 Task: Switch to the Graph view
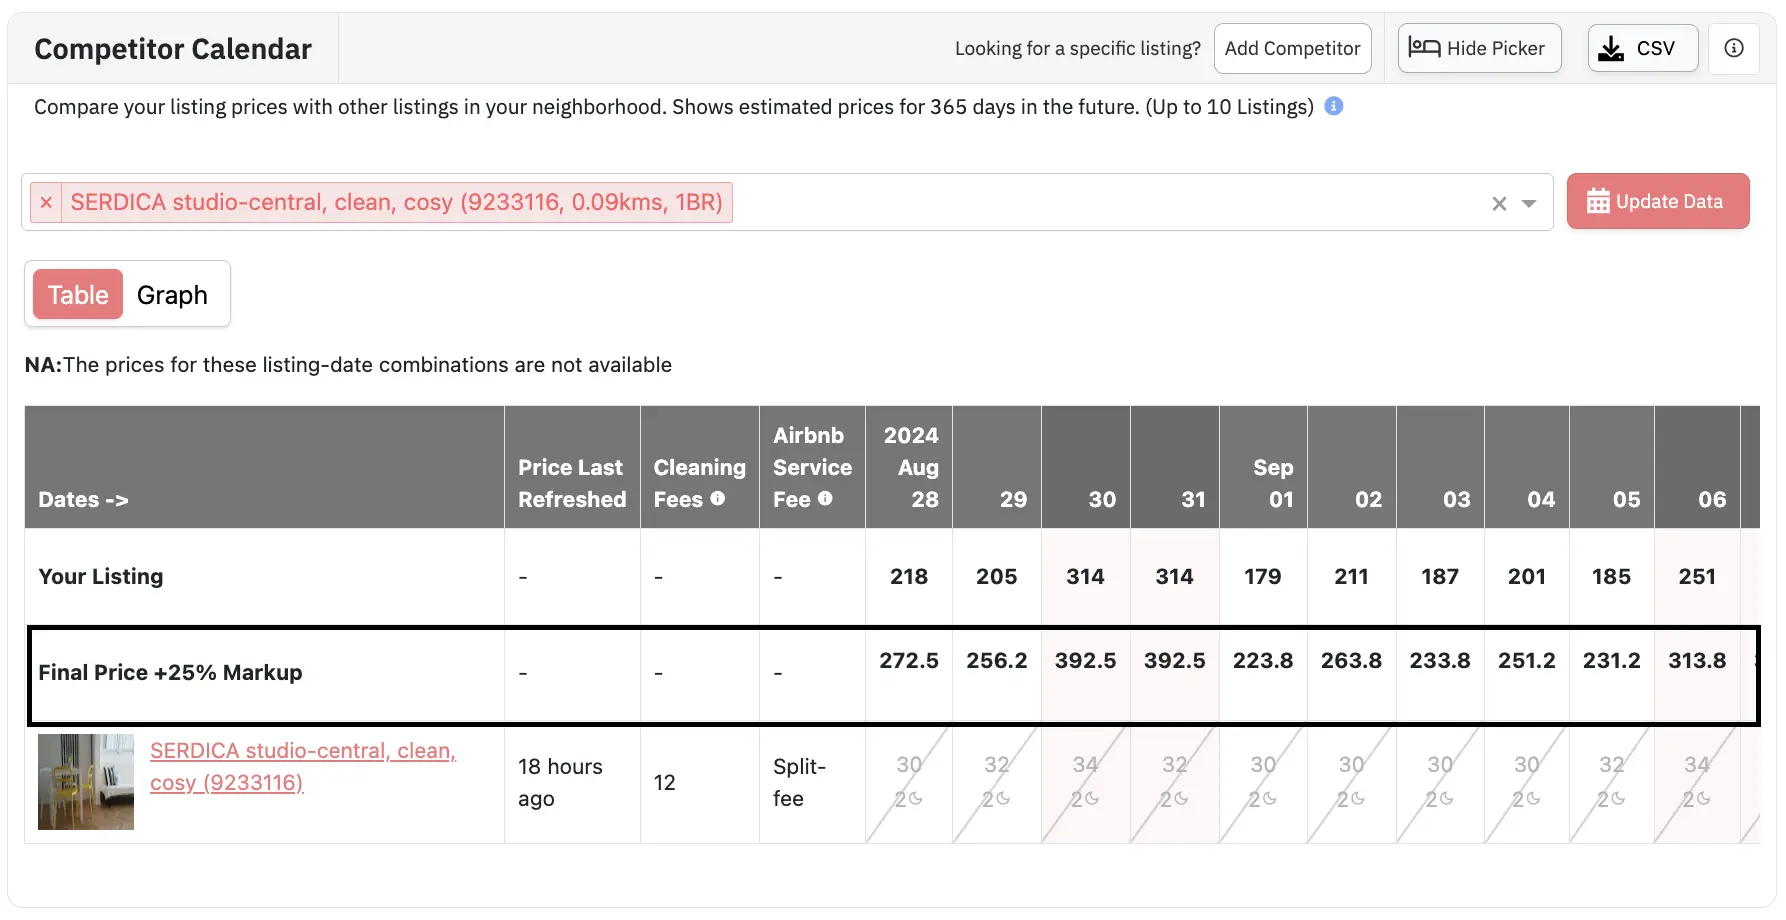(172, 295)
